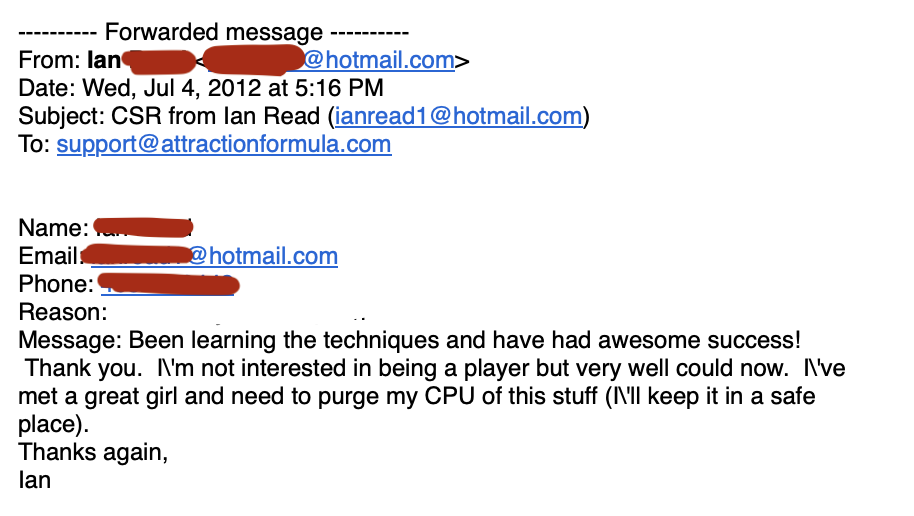Click the Ian signature at the bottom

34,480
